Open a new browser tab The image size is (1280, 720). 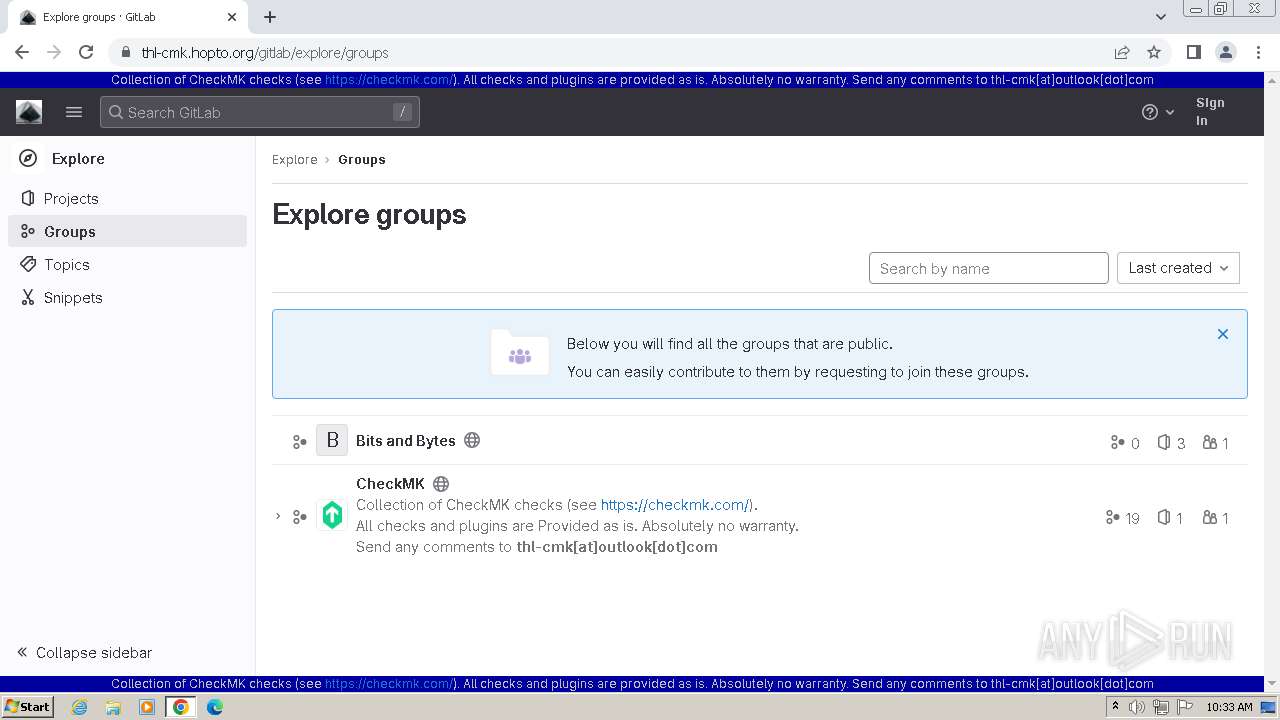coord(270,17)
